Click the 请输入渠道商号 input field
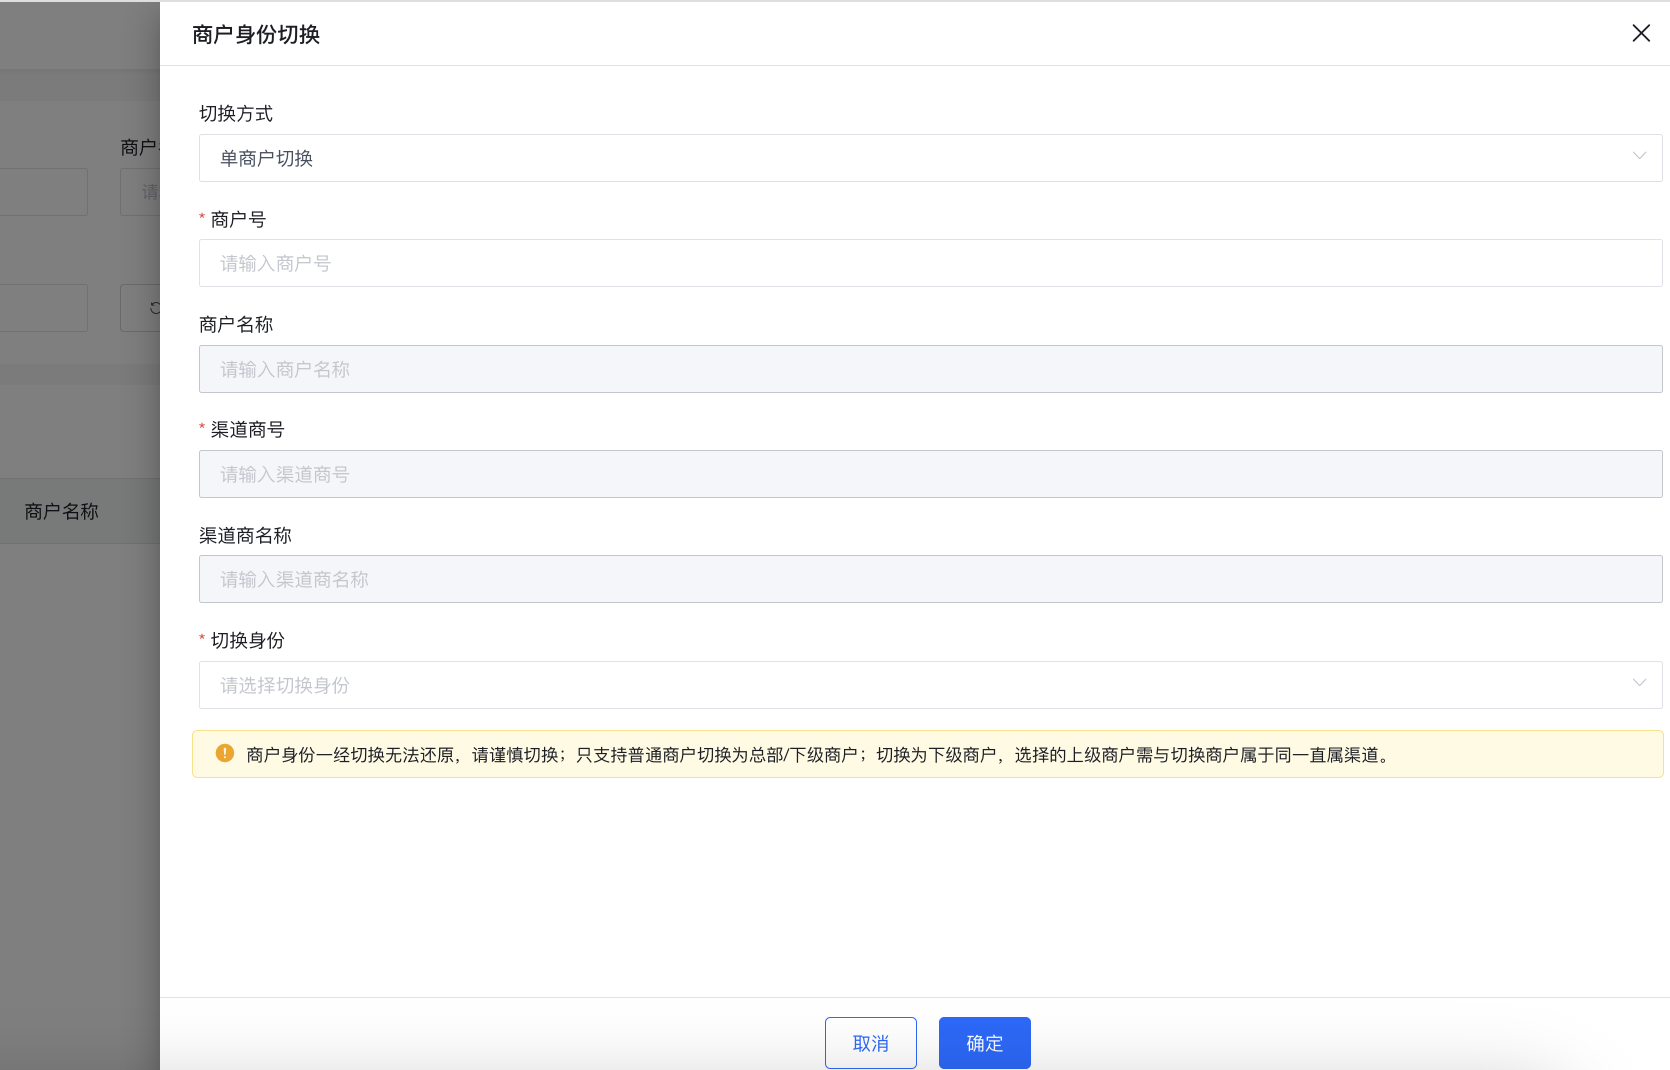This screenshot has height=1070, width=1670. 930,474
